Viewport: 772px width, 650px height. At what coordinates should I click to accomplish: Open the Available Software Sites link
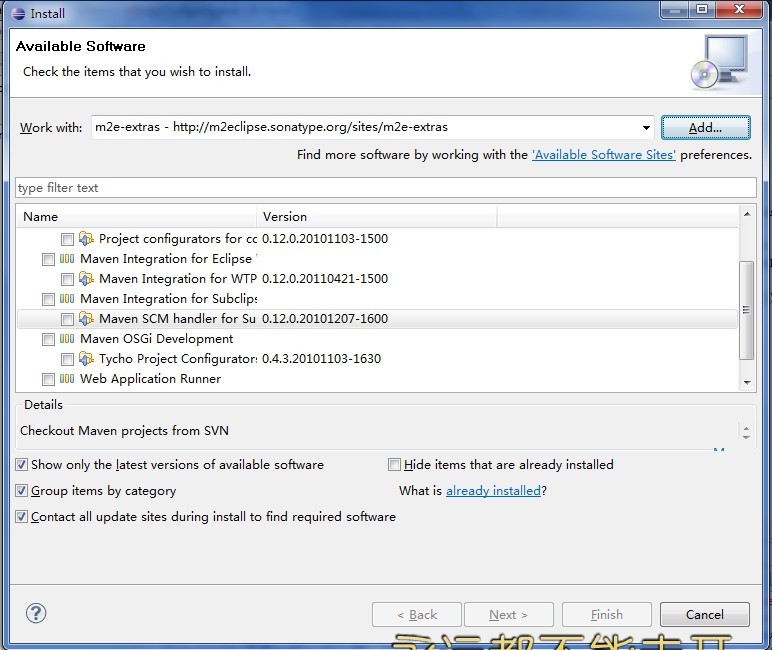click(604, 155)
